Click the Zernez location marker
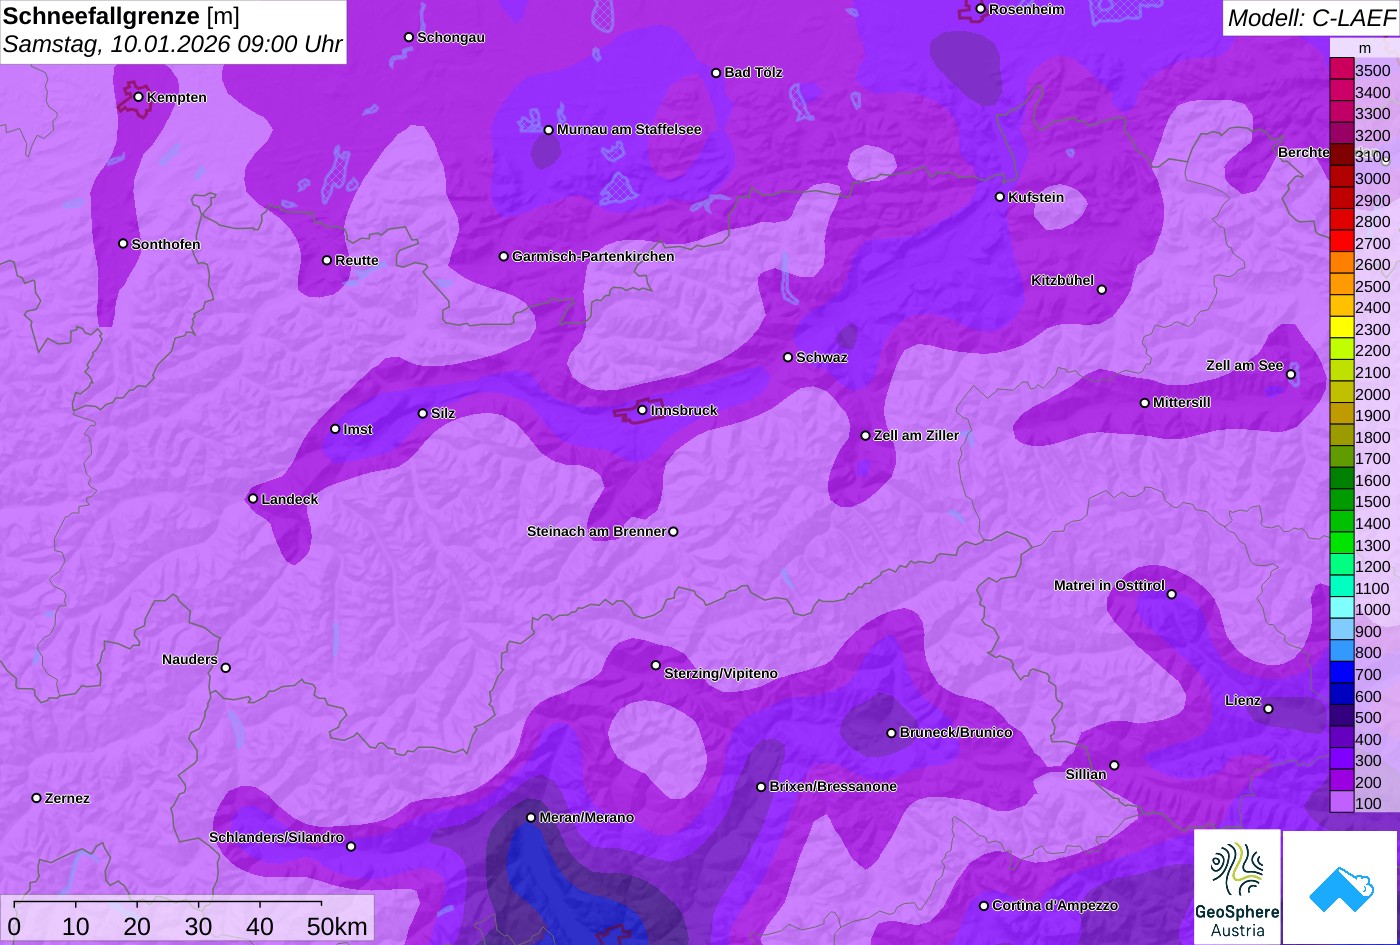The height and width of the screenshot is (945, 1400). pyautogui.click(x=37, y=798)
